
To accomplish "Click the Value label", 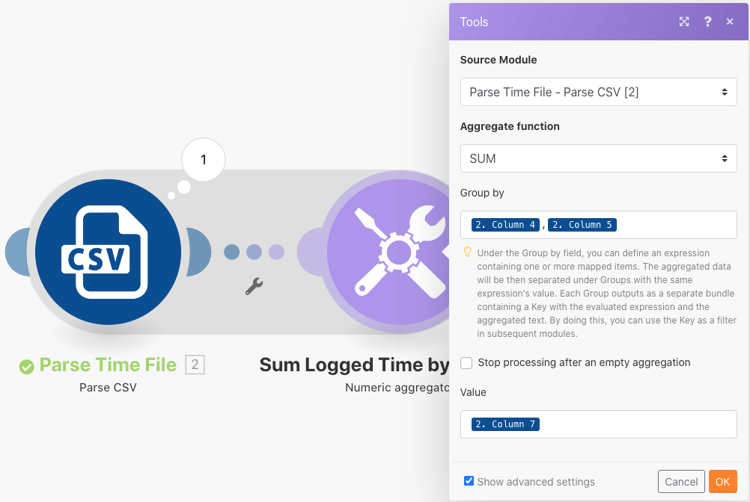I will pos(473,393).
